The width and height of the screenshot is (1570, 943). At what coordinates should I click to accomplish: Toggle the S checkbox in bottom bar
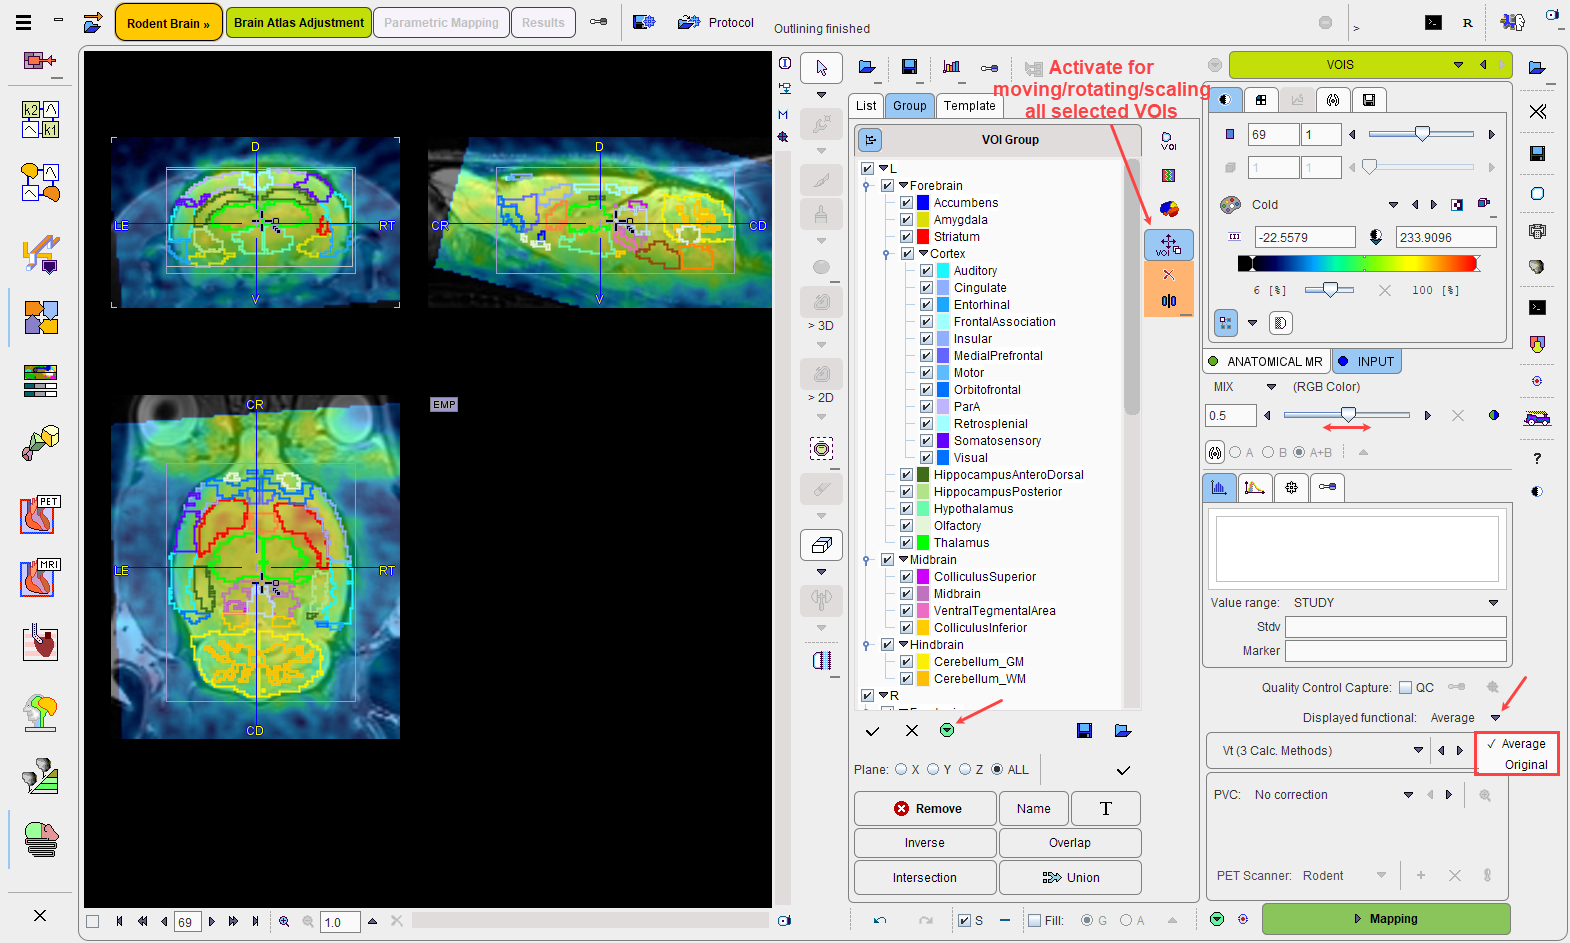[964, 921]
